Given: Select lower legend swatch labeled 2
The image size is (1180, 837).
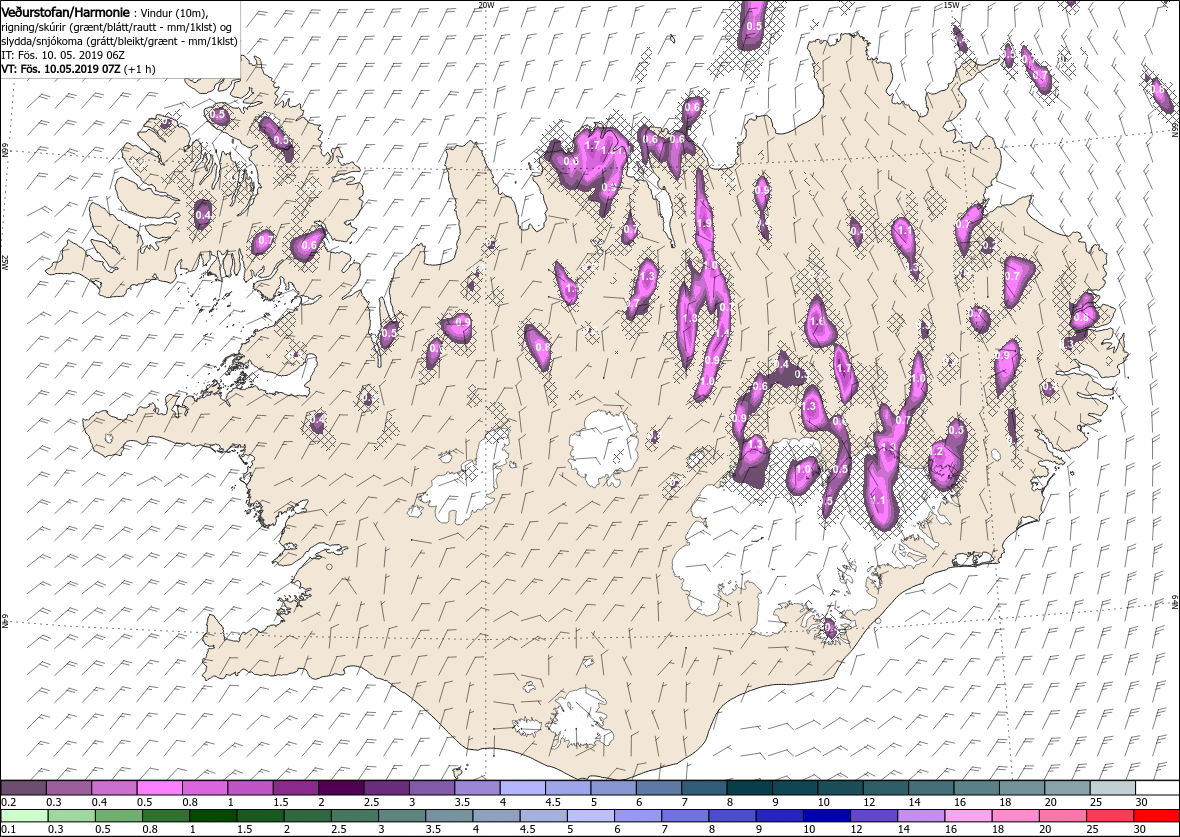Looking at the screenshot, I should 307,816.
